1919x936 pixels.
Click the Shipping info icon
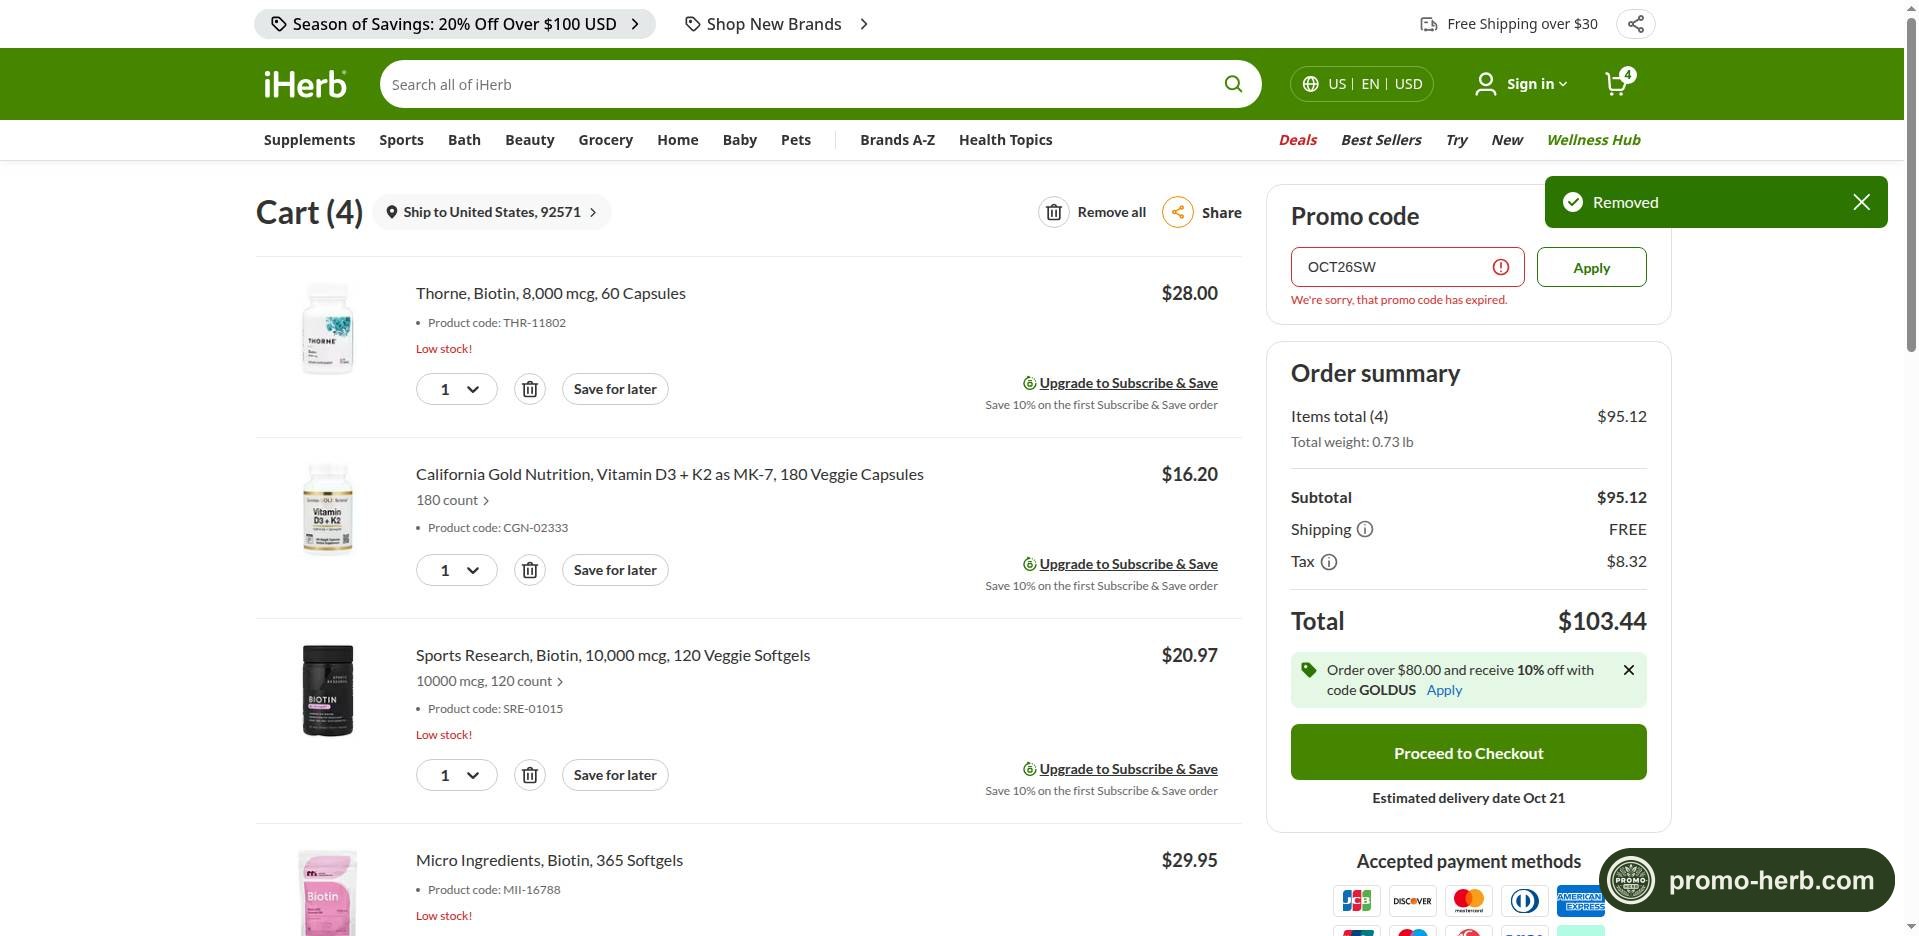tap(1365, 529)
